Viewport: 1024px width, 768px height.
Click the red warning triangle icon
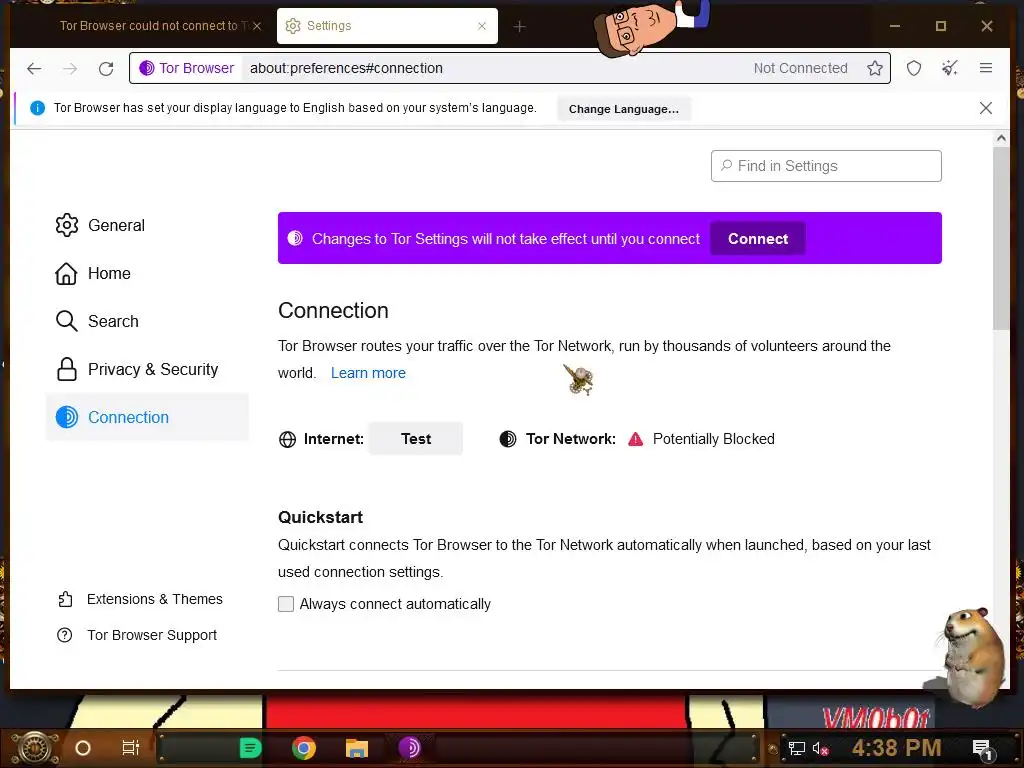click(635, 439)
